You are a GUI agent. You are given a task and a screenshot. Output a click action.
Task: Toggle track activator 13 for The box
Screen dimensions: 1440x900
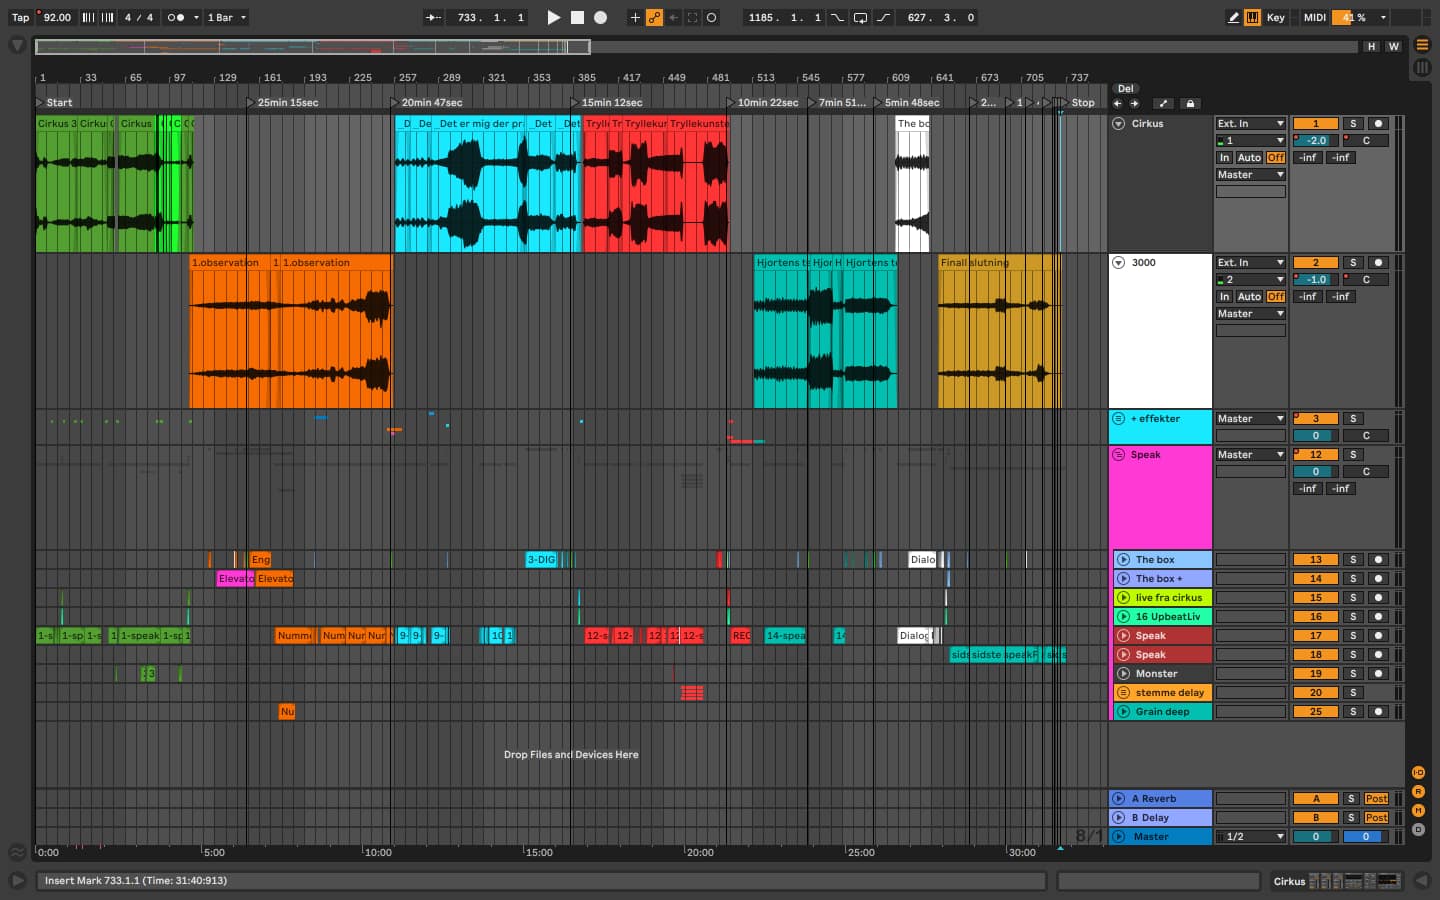[1315, 560]
